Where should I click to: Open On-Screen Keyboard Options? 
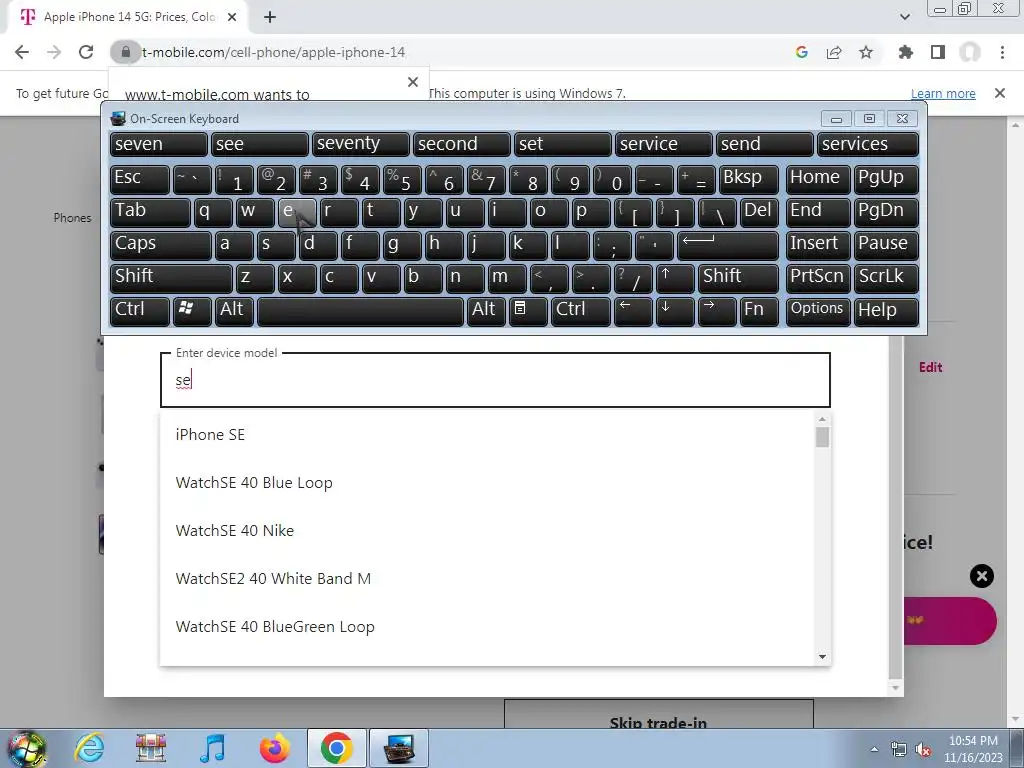(818, 311)
